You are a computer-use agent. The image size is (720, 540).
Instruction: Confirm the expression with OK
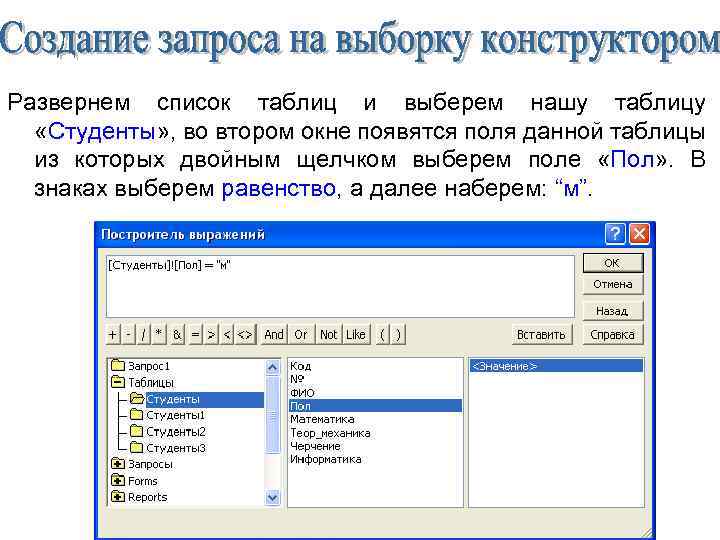(613, 263)
